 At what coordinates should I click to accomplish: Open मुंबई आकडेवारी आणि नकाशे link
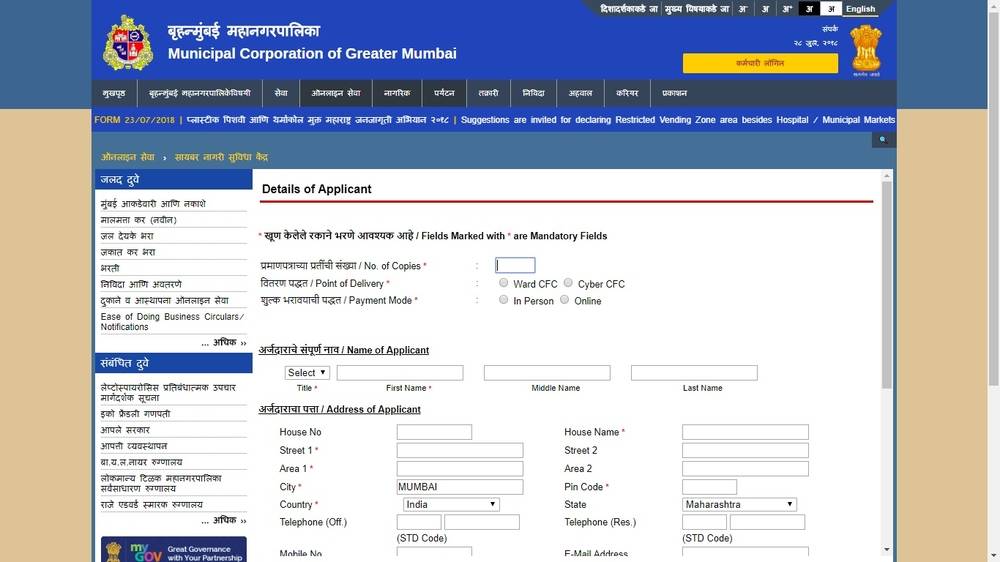tap(153, 203)
